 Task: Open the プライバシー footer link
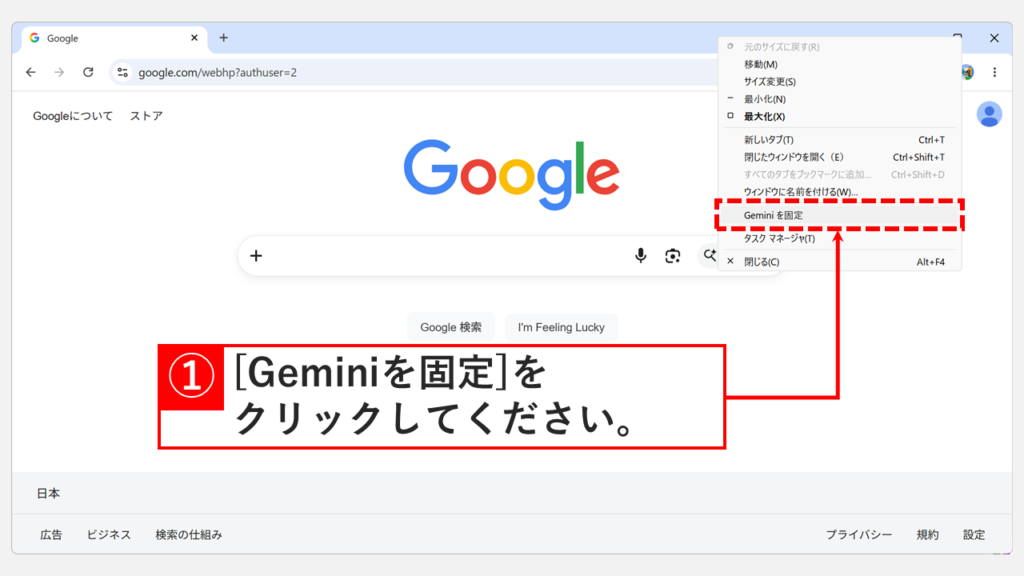coord(859,535)
